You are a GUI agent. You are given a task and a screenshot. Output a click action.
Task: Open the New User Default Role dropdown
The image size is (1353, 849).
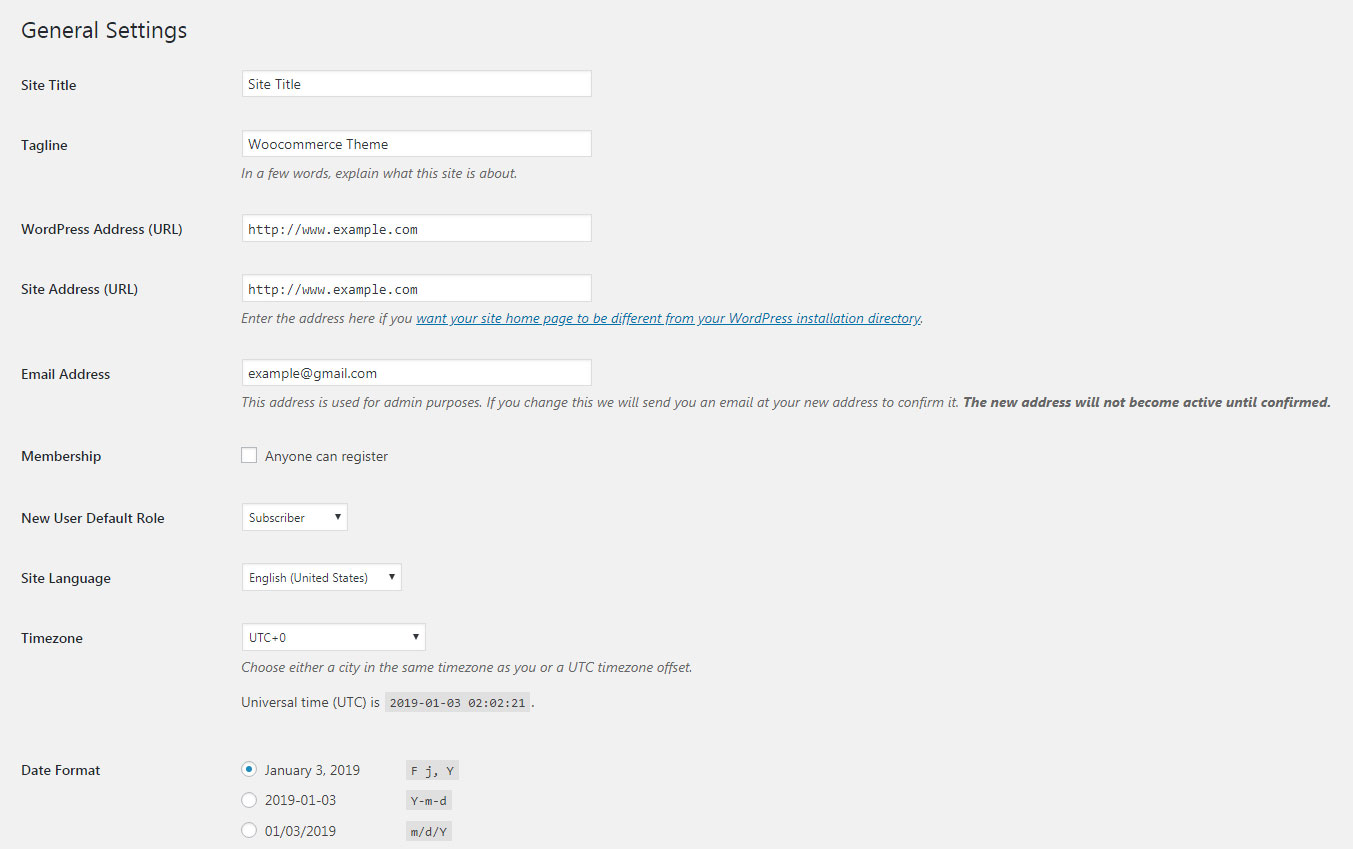tap(295, 518)
